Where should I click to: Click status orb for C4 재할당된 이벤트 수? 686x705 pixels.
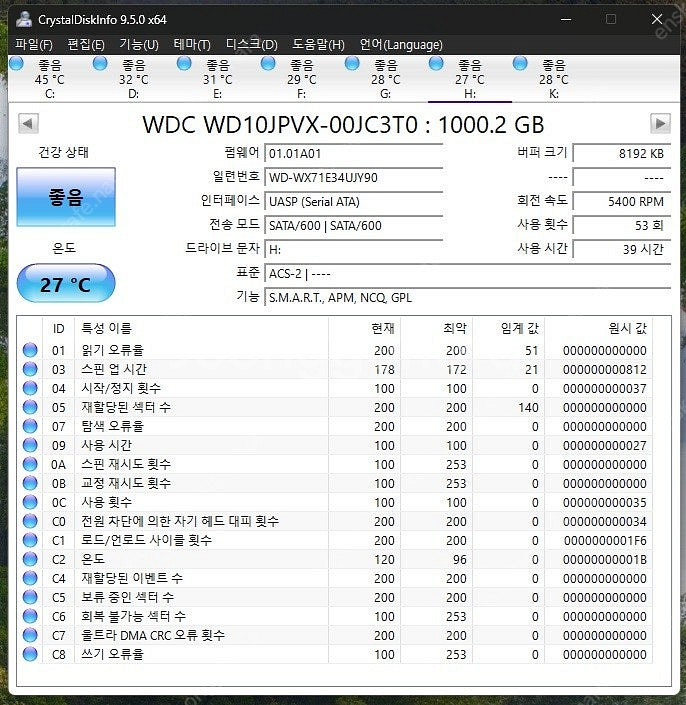(30, 578)
